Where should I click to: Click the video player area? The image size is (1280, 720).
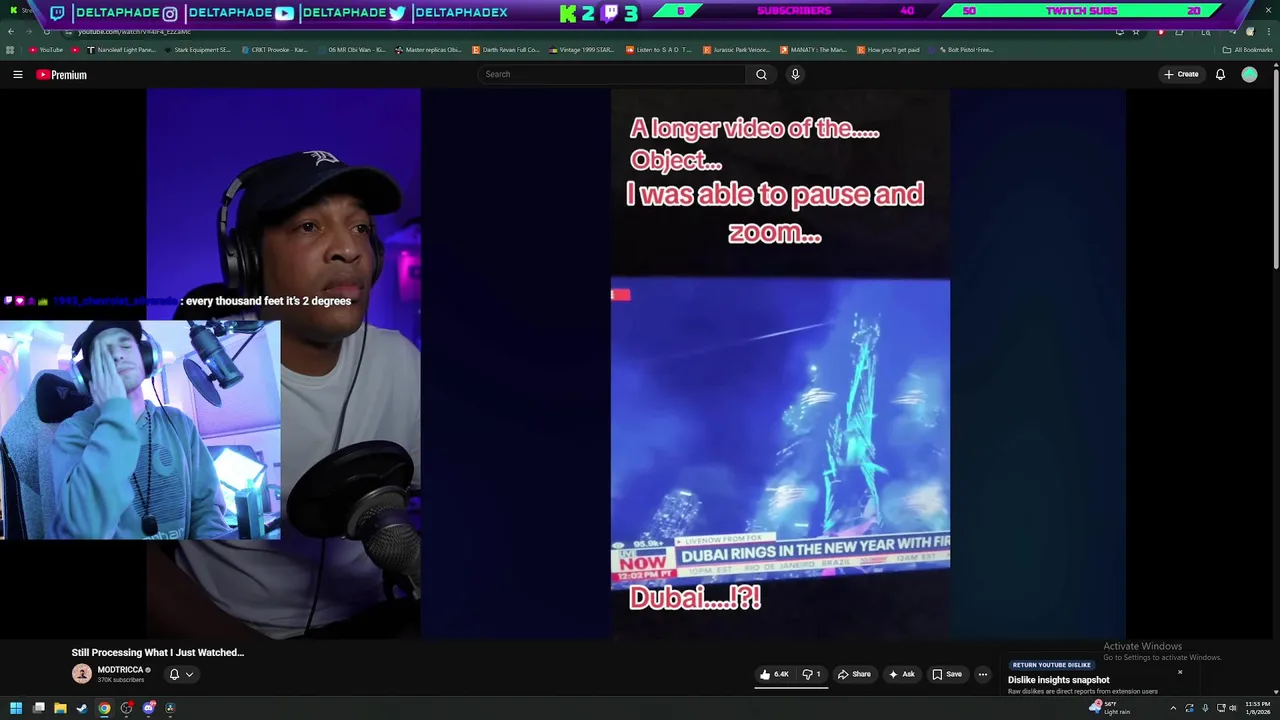click(636, 363)
